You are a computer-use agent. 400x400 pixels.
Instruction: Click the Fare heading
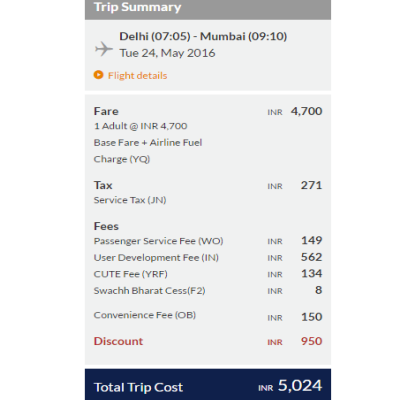click(x=106, y=111)
